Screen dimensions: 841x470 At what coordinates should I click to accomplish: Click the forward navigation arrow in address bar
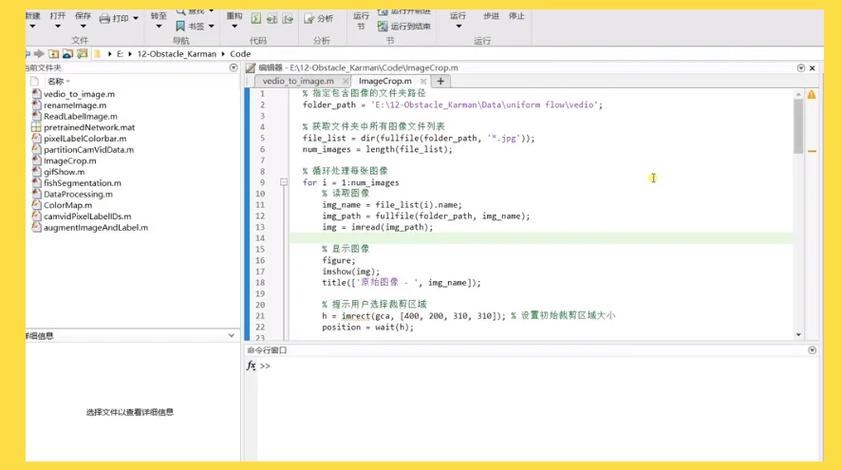pos(38,53)
